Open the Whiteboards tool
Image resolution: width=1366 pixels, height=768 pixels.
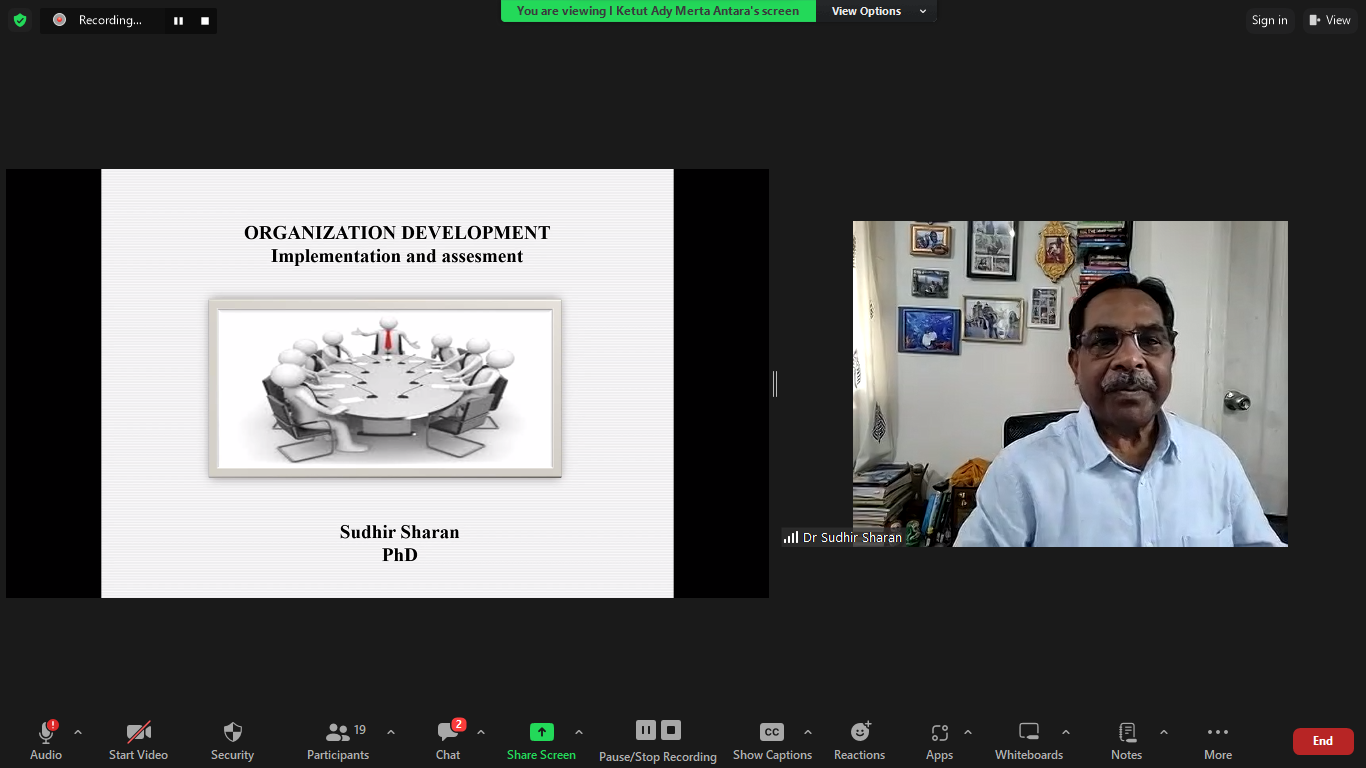[1029, 741]
